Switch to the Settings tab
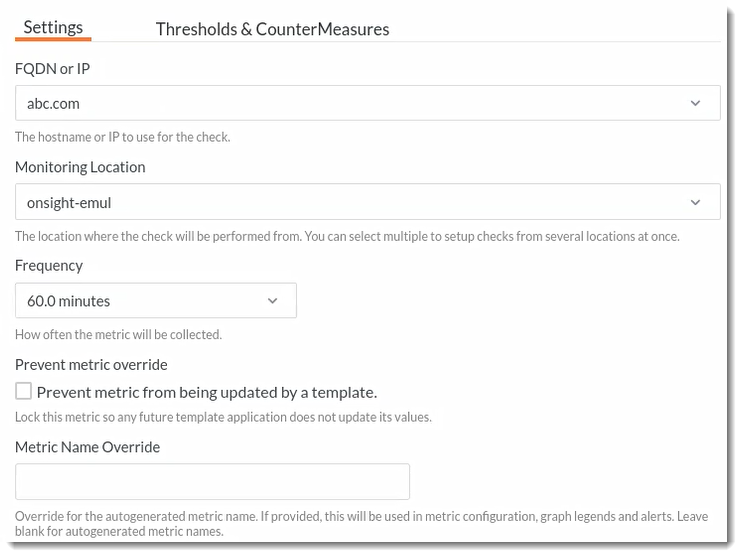 53,28
